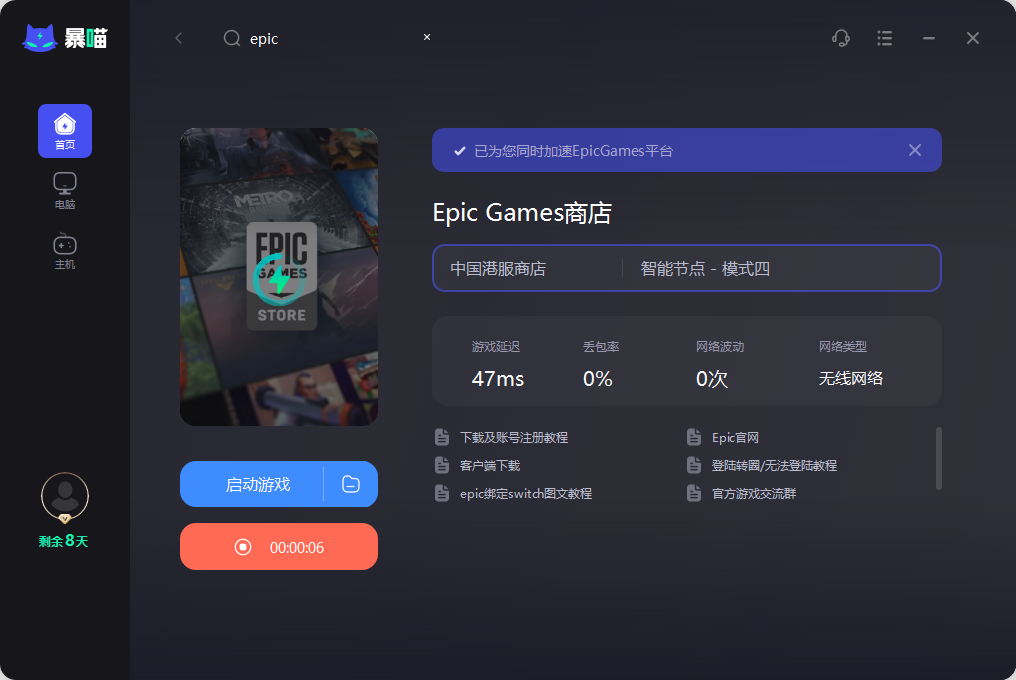The width and height of the screenshot is (1016, 680).
Task: Click the 暴喵 cat logo
Action: coord(65,38)
